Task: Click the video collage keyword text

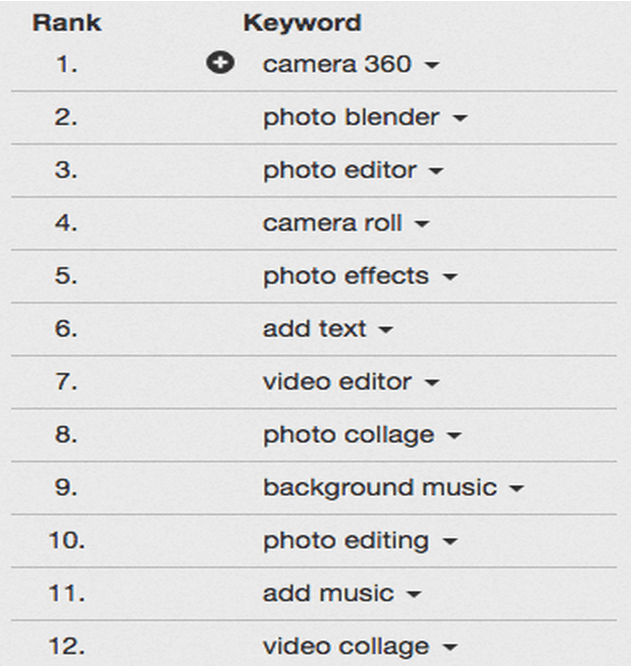Action: pos(346,646)
